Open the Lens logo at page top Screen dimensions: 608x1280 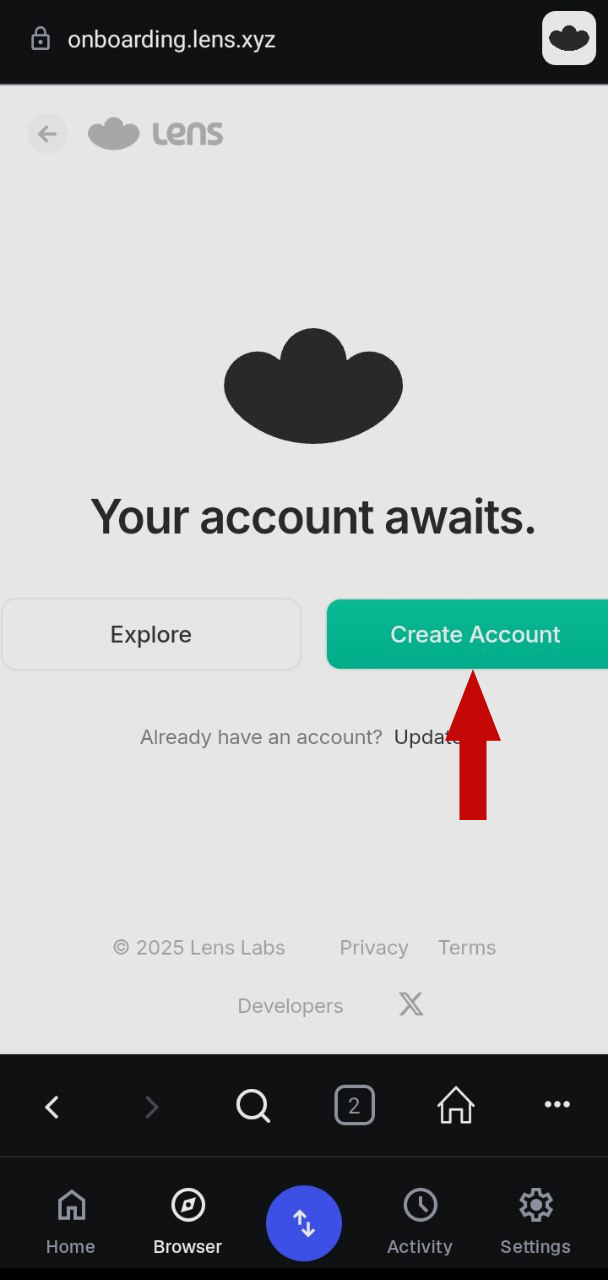pyautogui.click(x=155, y=134)
